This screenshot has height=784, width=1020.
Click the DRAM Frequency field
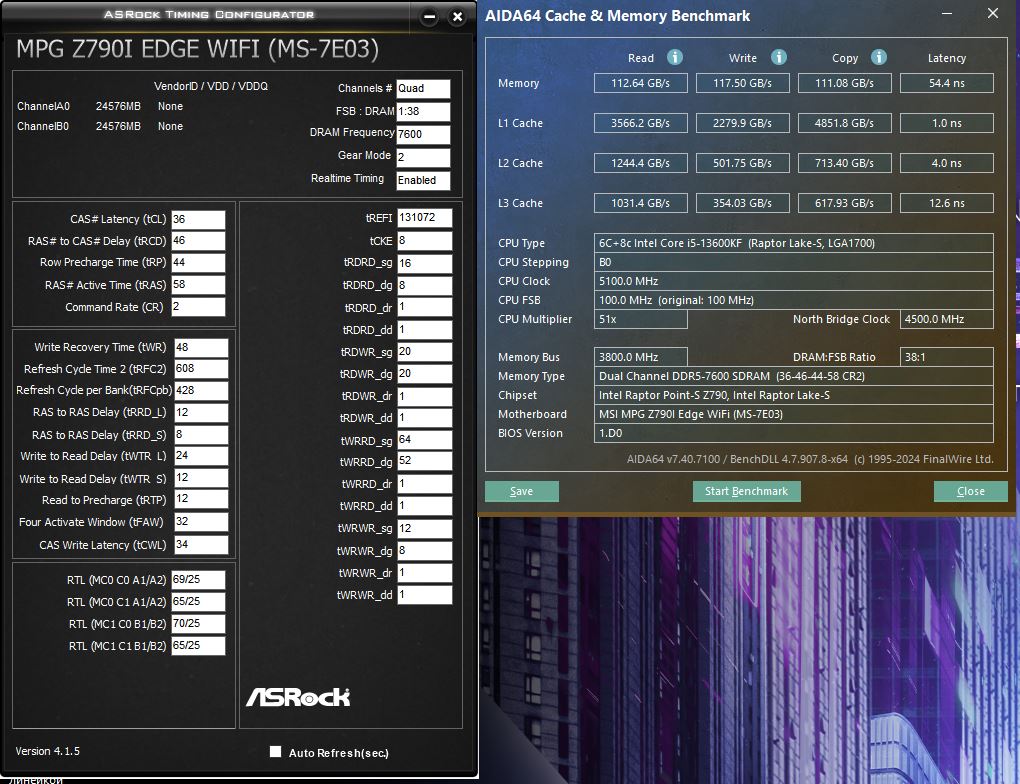pyautogui.click(x=423, y=134)
